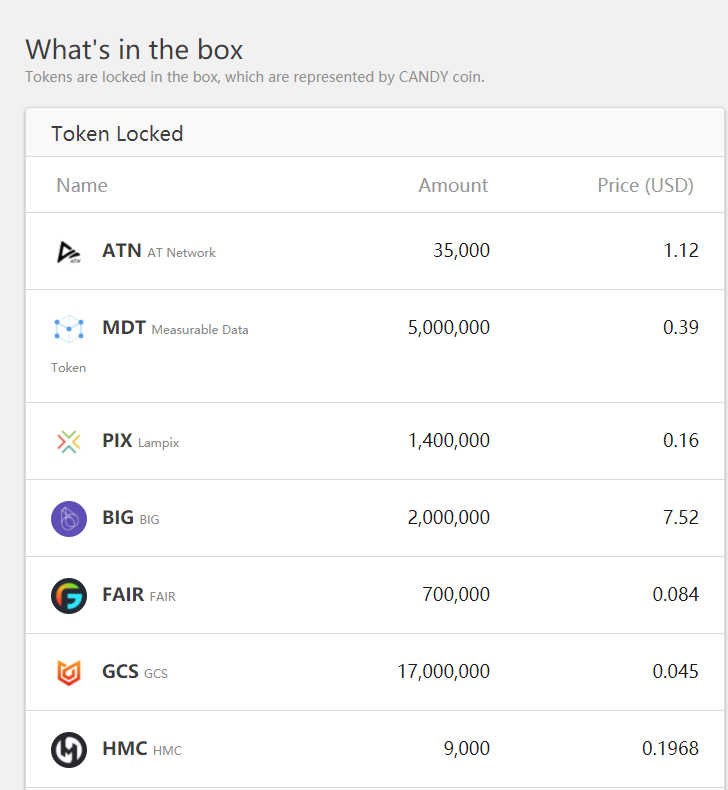Click the Price (USD) column header
Screen dimensions: 728x790
(x=645, y=185)
